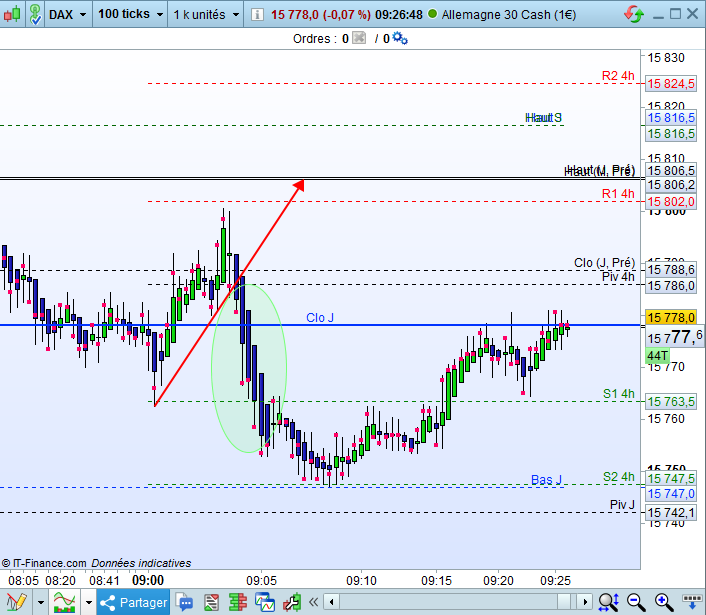Click the zoom out magnifier
The height and width of the screenshot is (615, 706).
(636, 602)
